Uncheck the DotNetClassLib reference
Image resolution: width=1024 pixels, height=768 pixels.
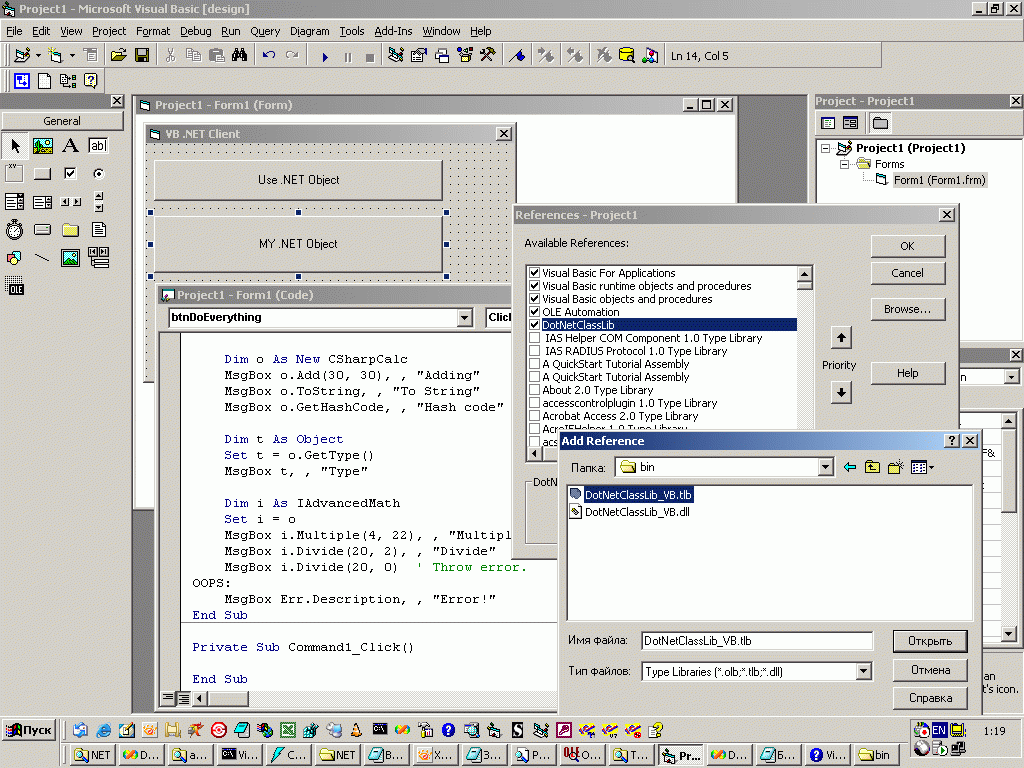tap(534, 325)
